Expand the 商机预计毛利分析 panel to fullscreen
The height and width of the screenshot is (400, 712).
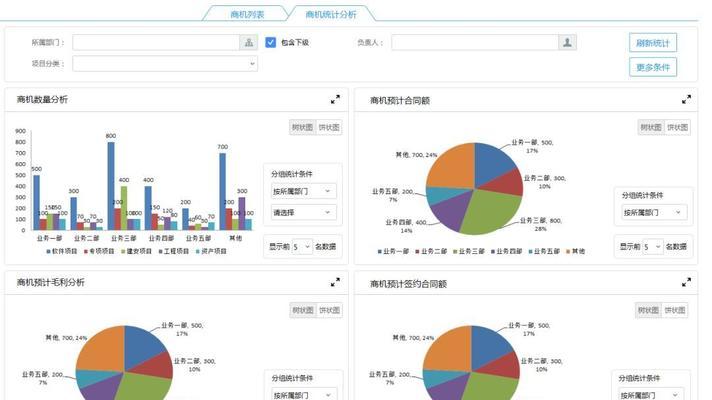(x=335, y=282)
